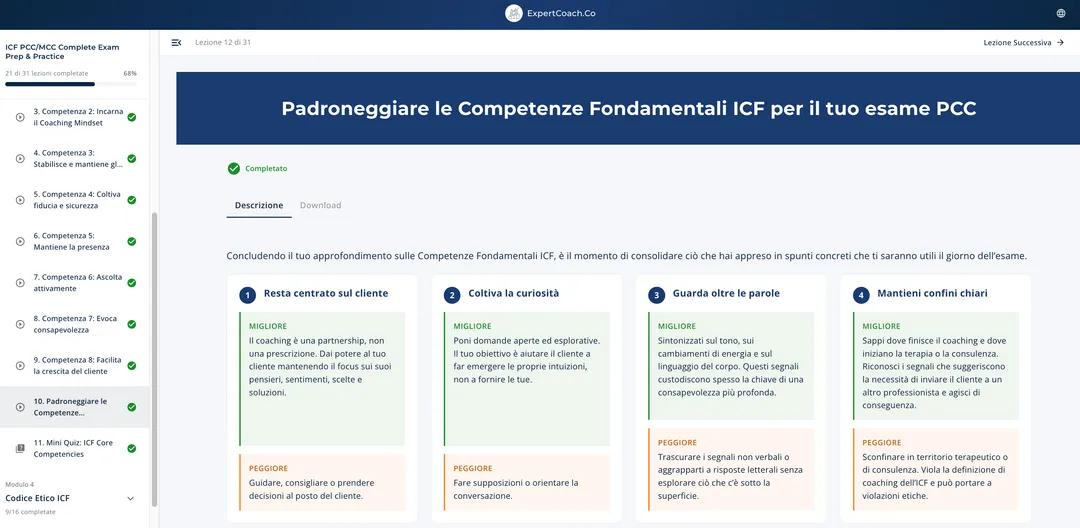Click green check of lesson 3 Competenza 2
Viewport: 1080px width, 528px height.
pyautogui.click(x=132, y=117)
